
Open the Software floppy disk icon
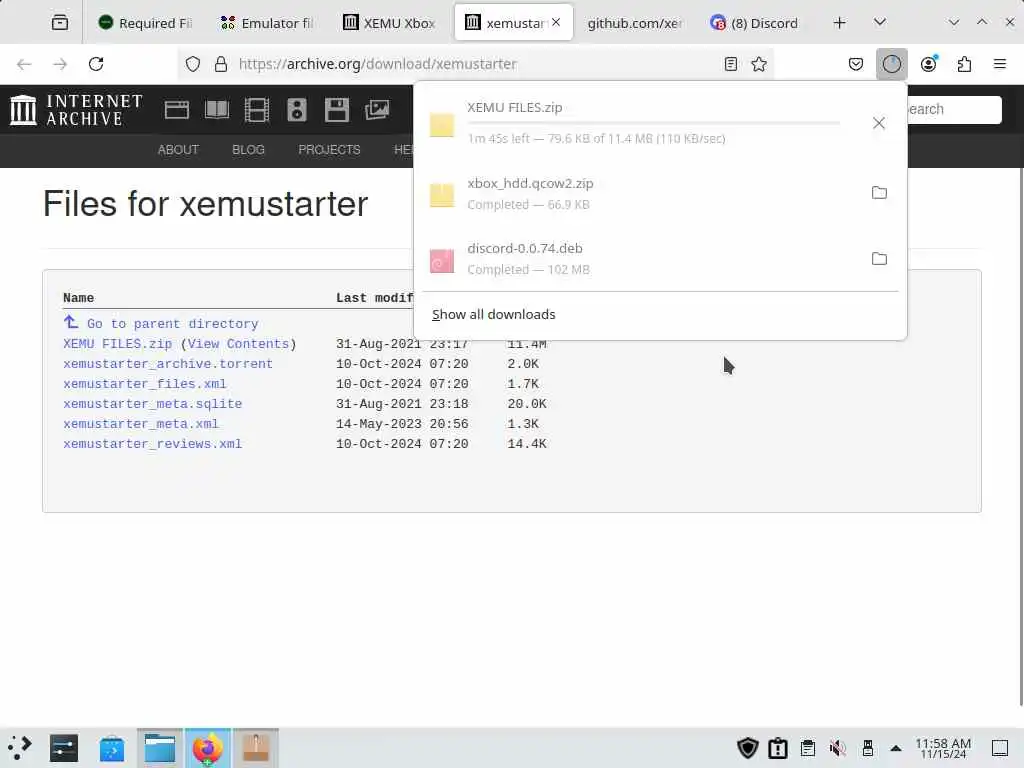coord(337,110)
